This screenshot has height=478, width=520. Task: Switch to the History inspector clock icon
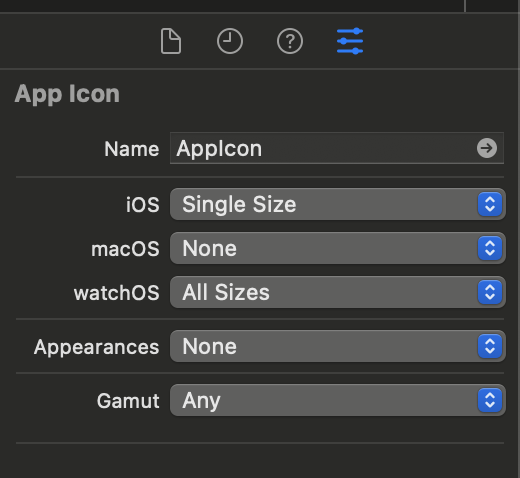click(230, 41)
